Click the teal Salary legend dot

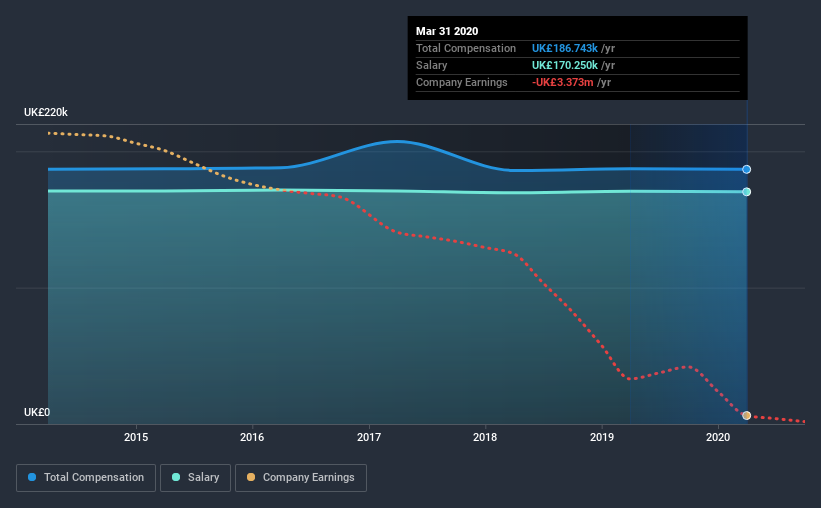coord(176,477)
